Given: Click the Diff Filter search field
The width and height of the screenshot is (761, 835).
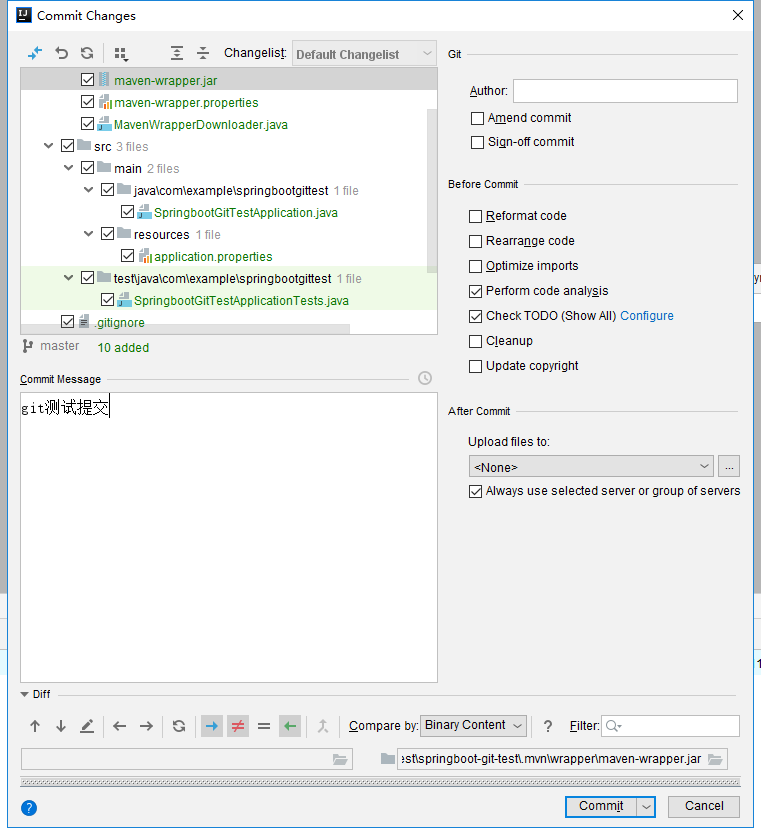Looking at the screenshot, I should [x=670, y=726].
